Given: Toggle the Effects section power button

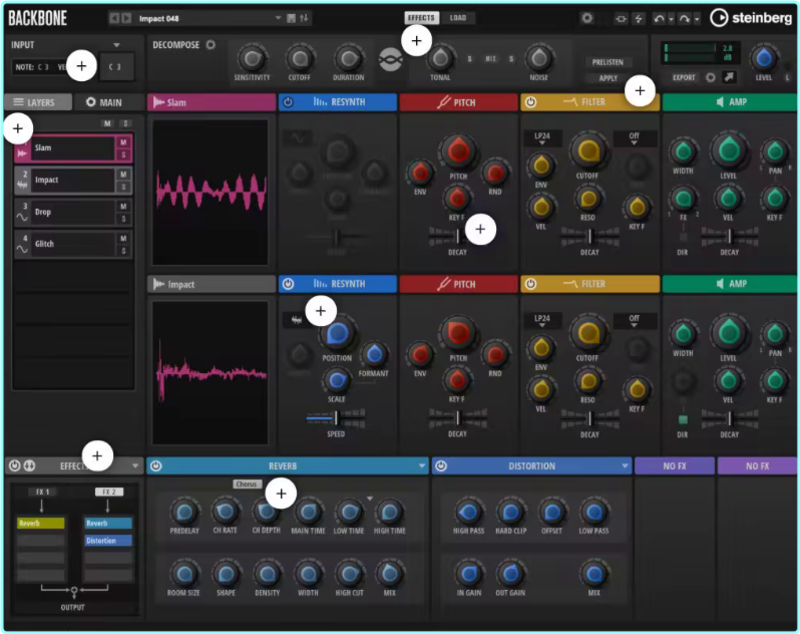Looking at the screenshot, I should point(14,465).
